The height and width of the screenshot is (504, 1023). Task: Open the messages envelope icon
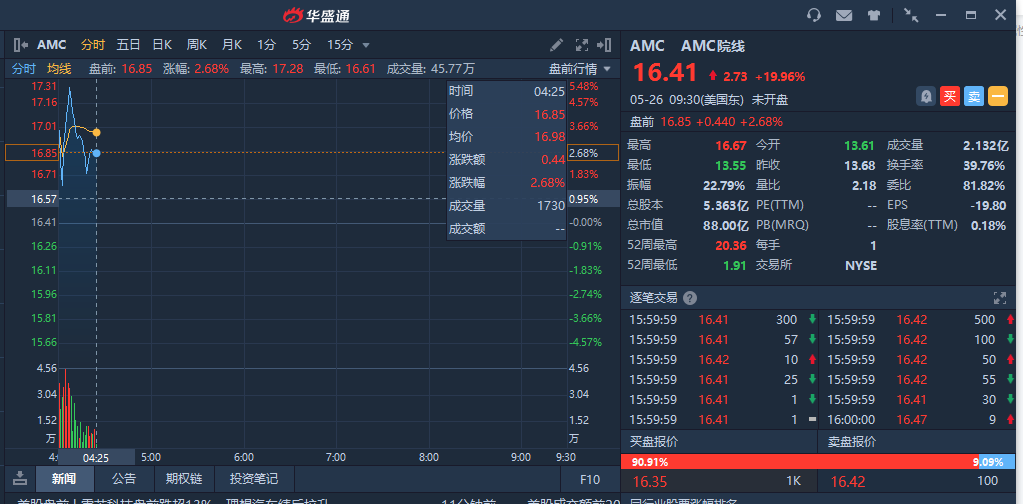(844, 15)
